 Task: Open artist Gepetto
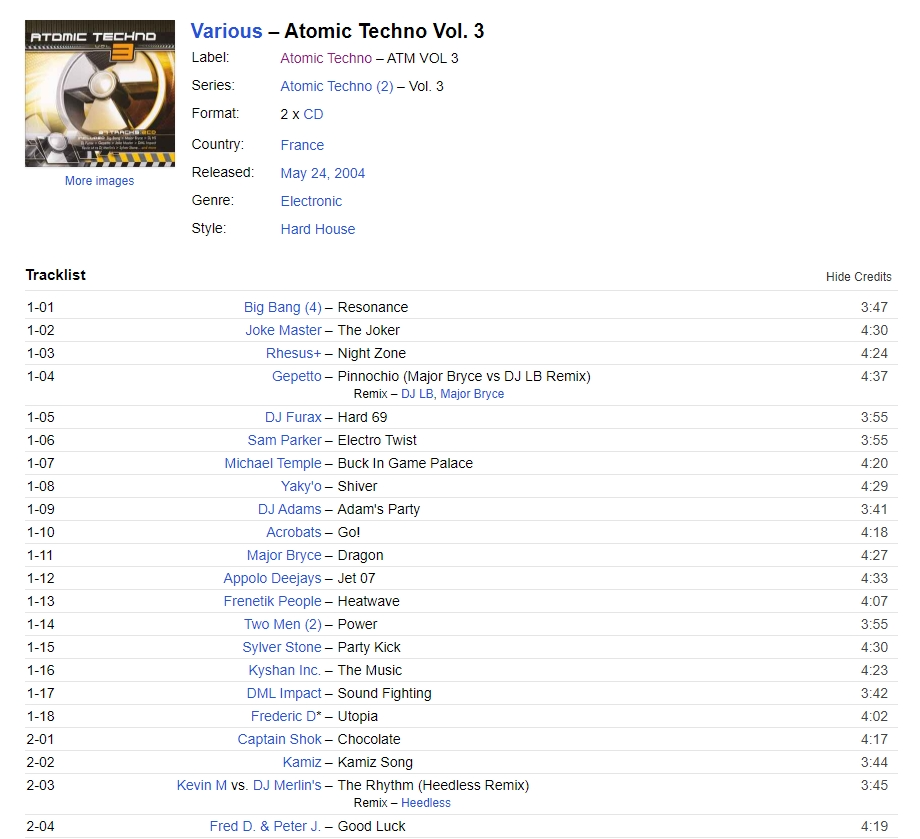pos(297,376)
